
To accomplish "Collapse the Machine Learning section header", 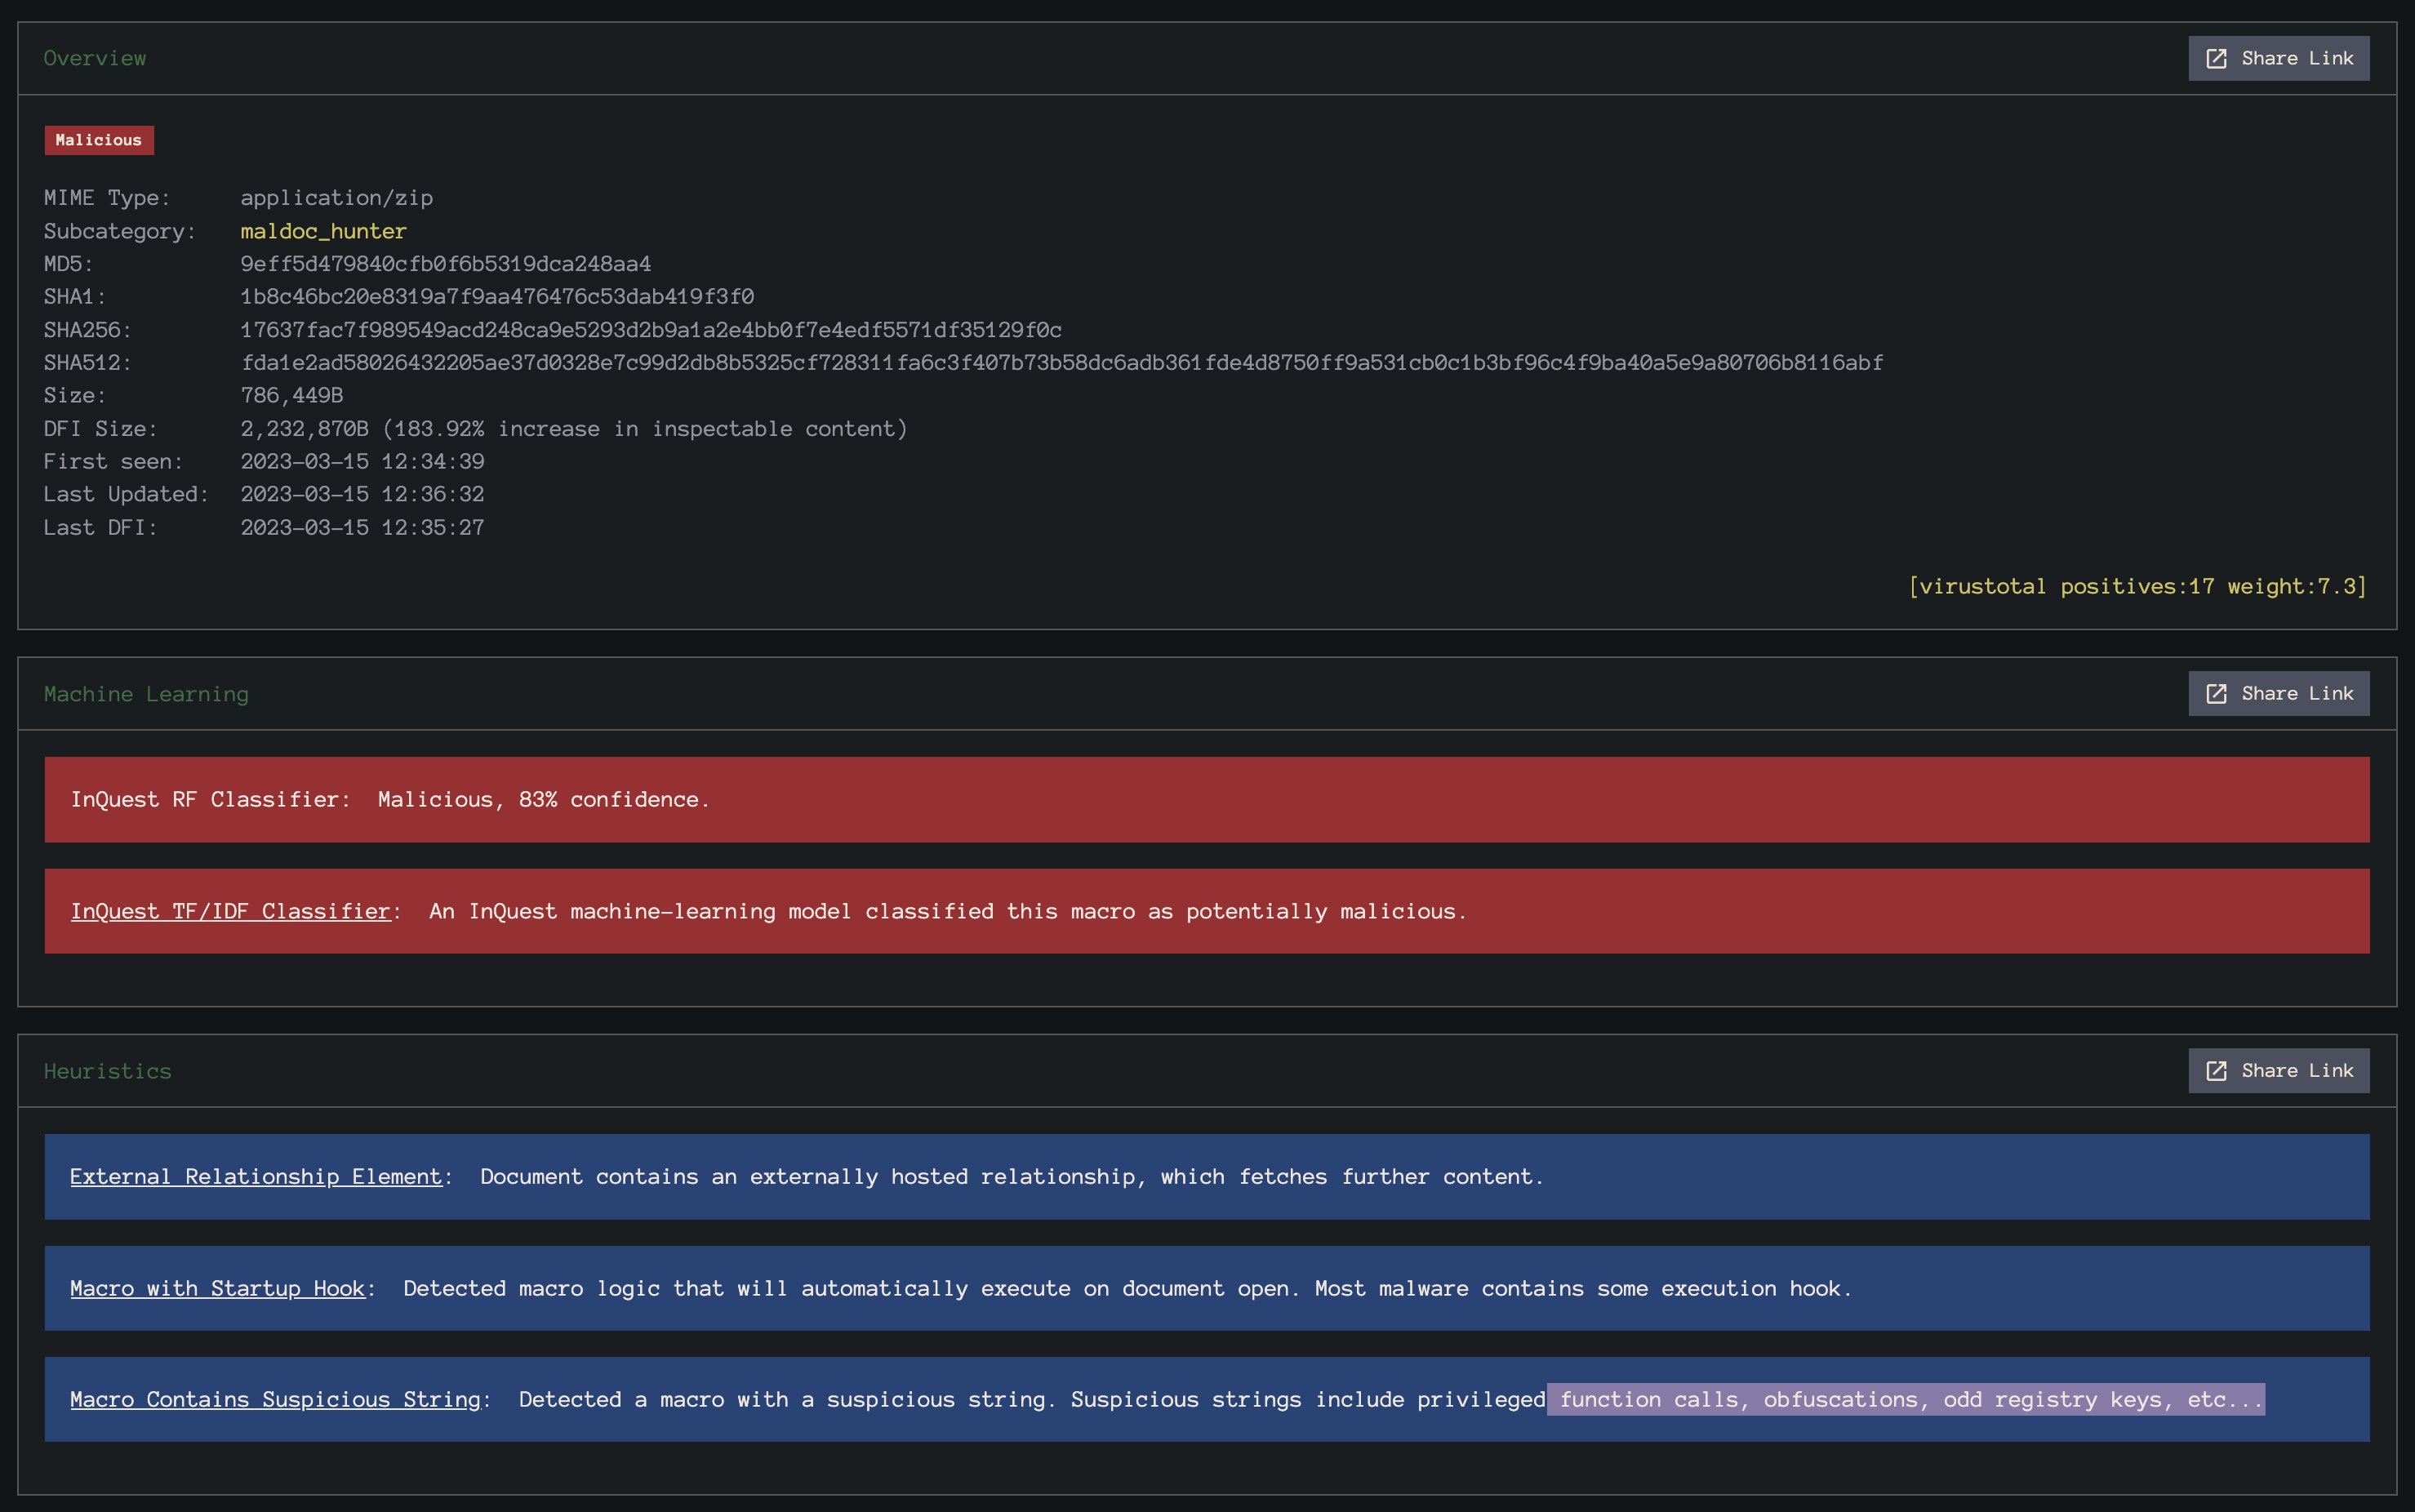I will coord(145,693).
